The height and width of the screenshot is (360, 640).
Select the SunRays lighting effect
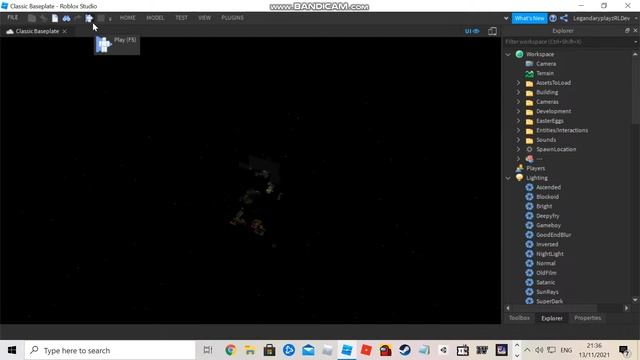point(547,292)
